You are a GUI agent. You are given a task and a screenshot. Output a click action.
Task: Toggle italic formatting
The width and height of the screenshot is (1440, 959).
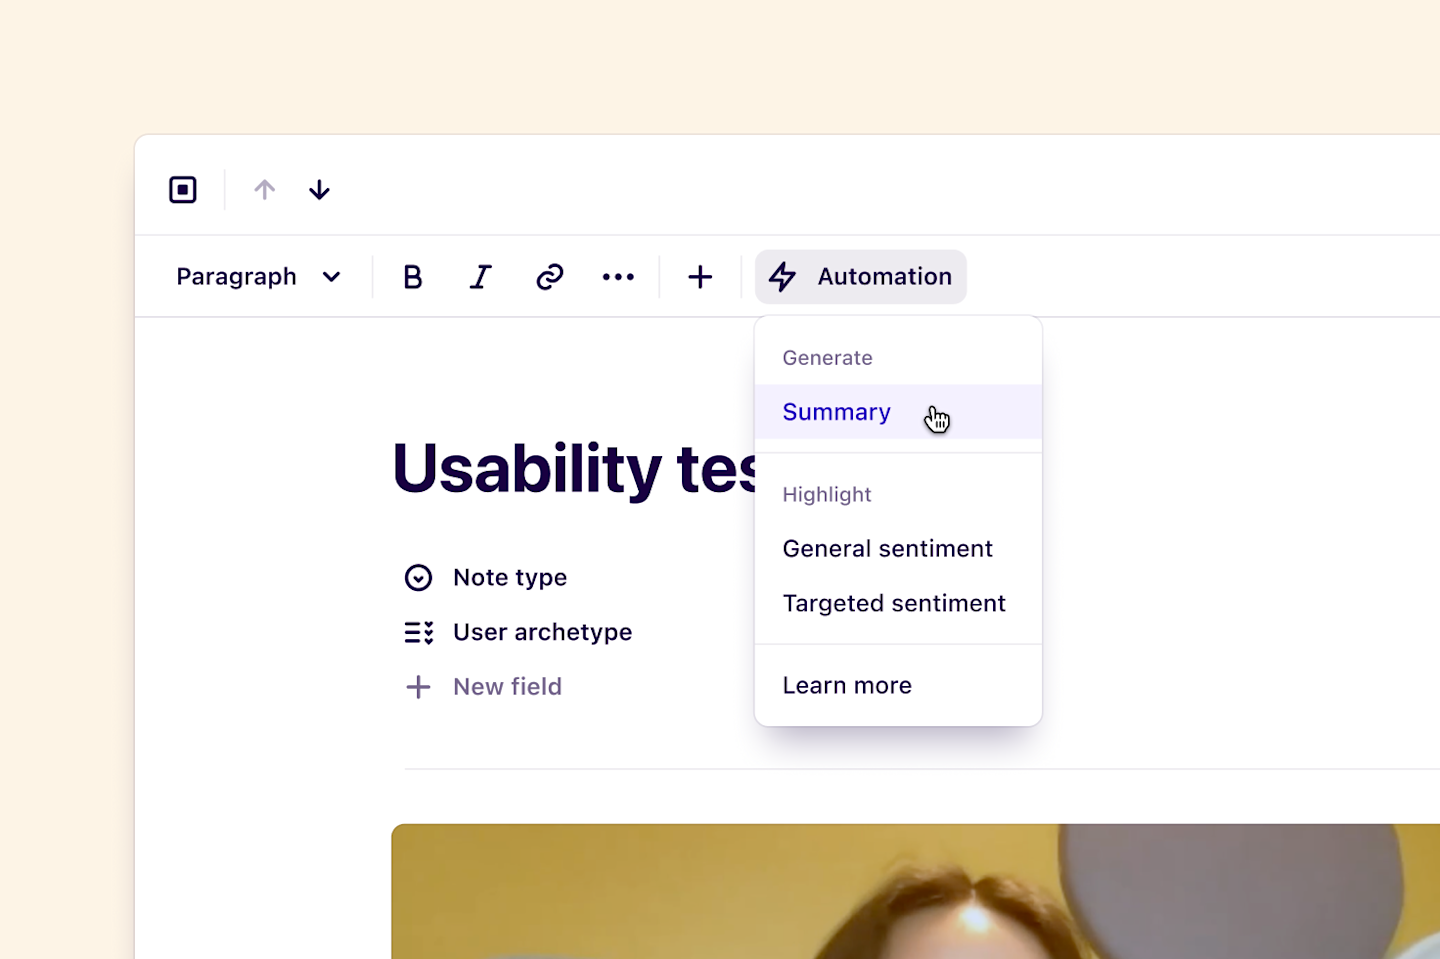pyautogui.click(x=481, y=277)
